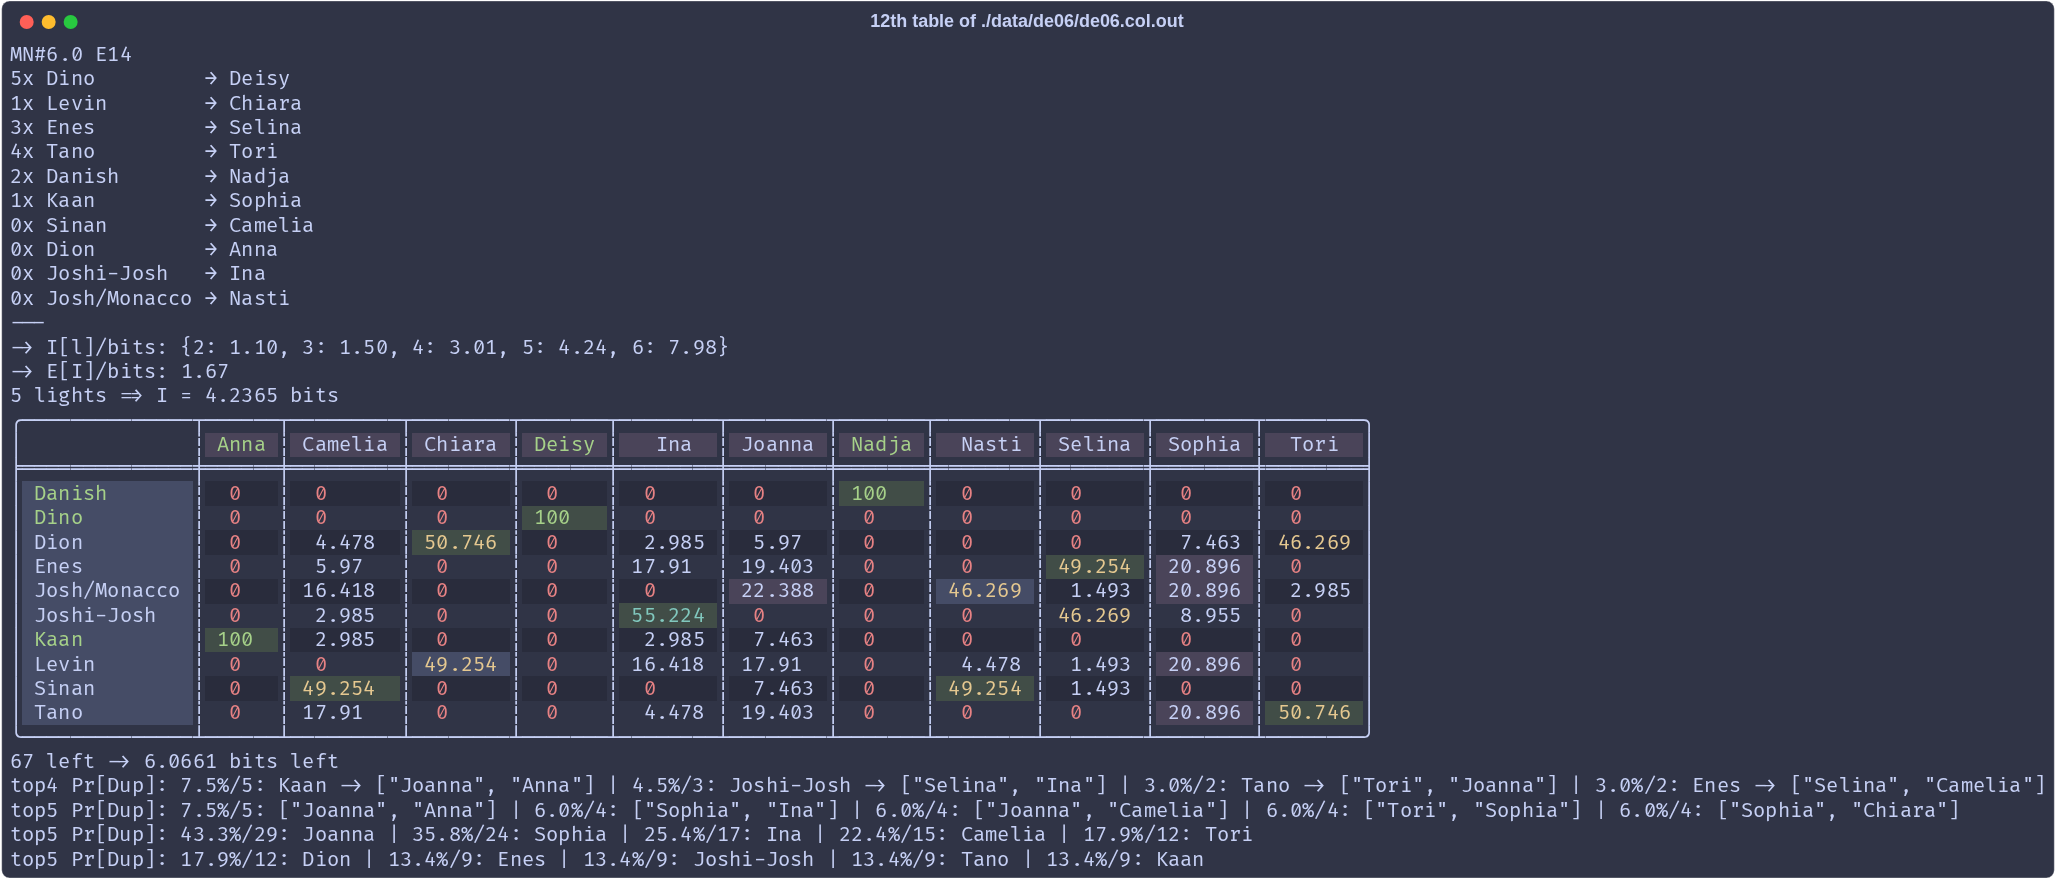The width and height of the screenshot is (2056, 879).
Task: Click the 46.269 cell in Dion row
Action: (1314, 543)
